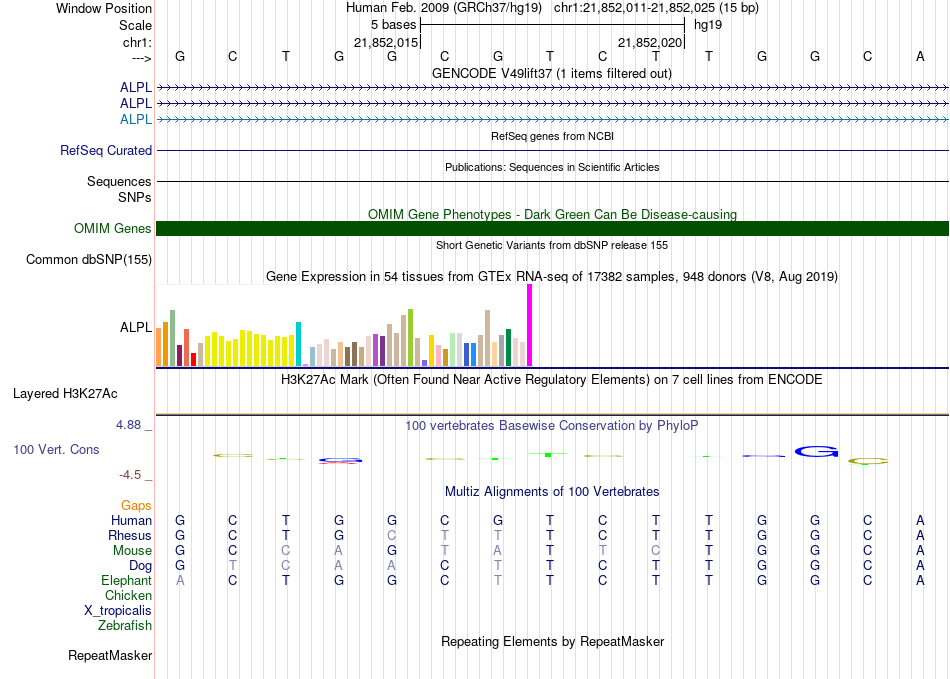Click the Elephant species row label
Viewport: 950px width, 679px height.
click(126, 581)
